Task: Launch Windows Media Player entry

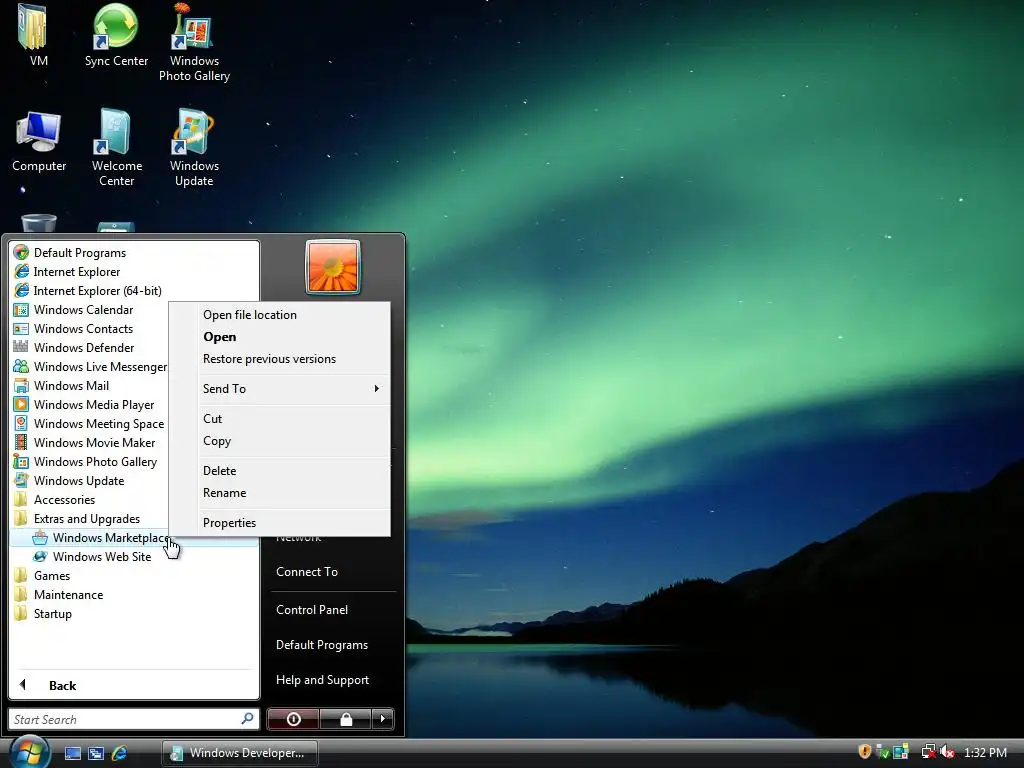Action: [90, 404]
